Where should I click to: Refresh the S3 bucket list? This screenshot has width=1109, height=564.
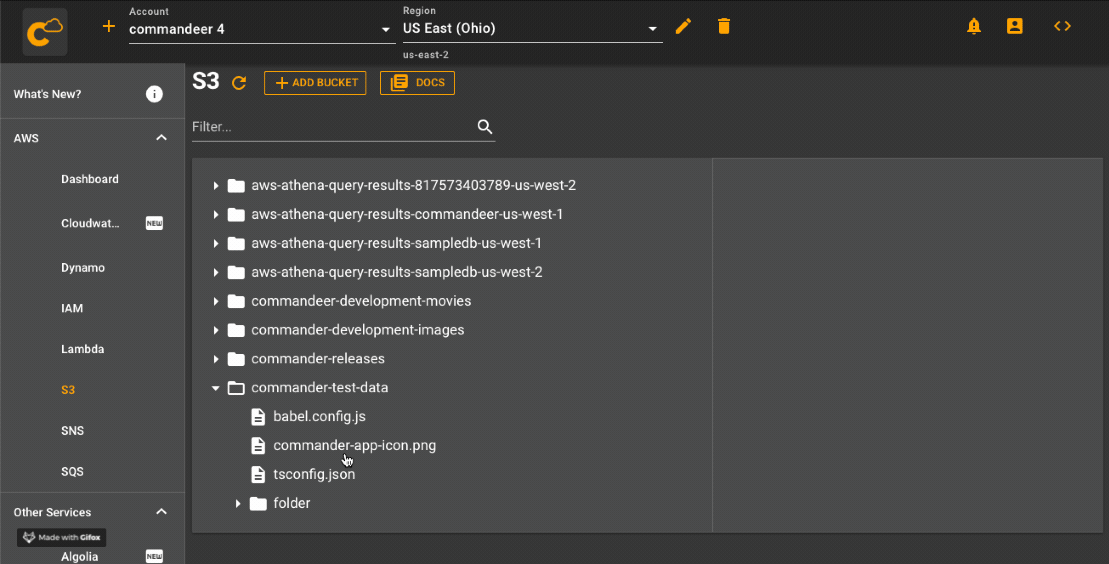tap(239, 83)
